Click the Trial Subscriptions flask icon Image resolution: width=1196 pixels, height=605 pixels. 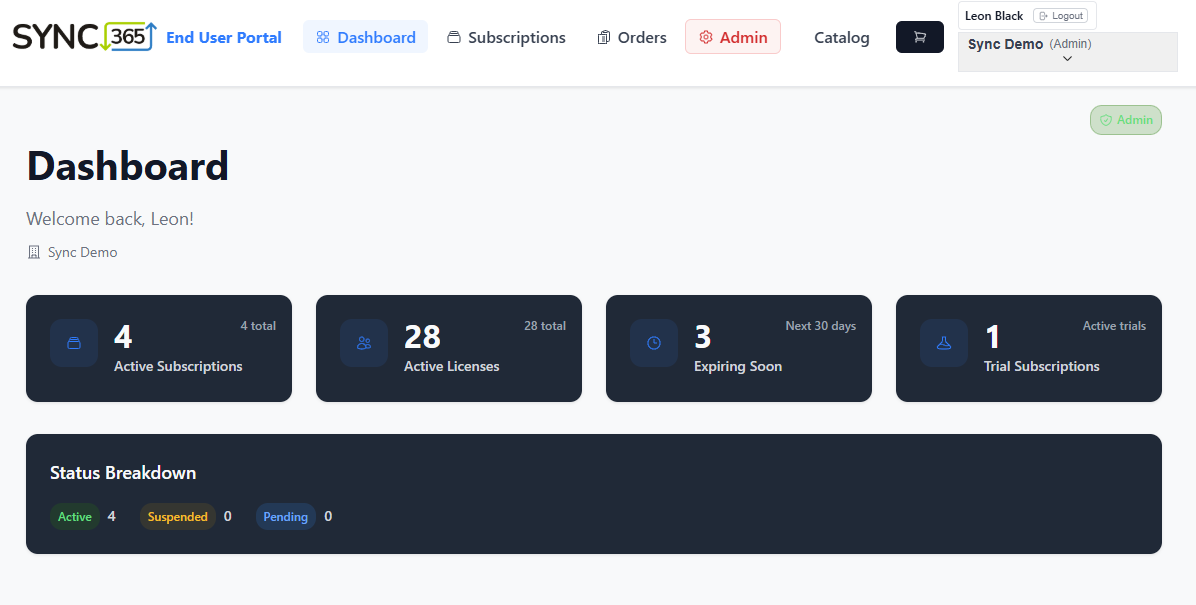point(944,343)
